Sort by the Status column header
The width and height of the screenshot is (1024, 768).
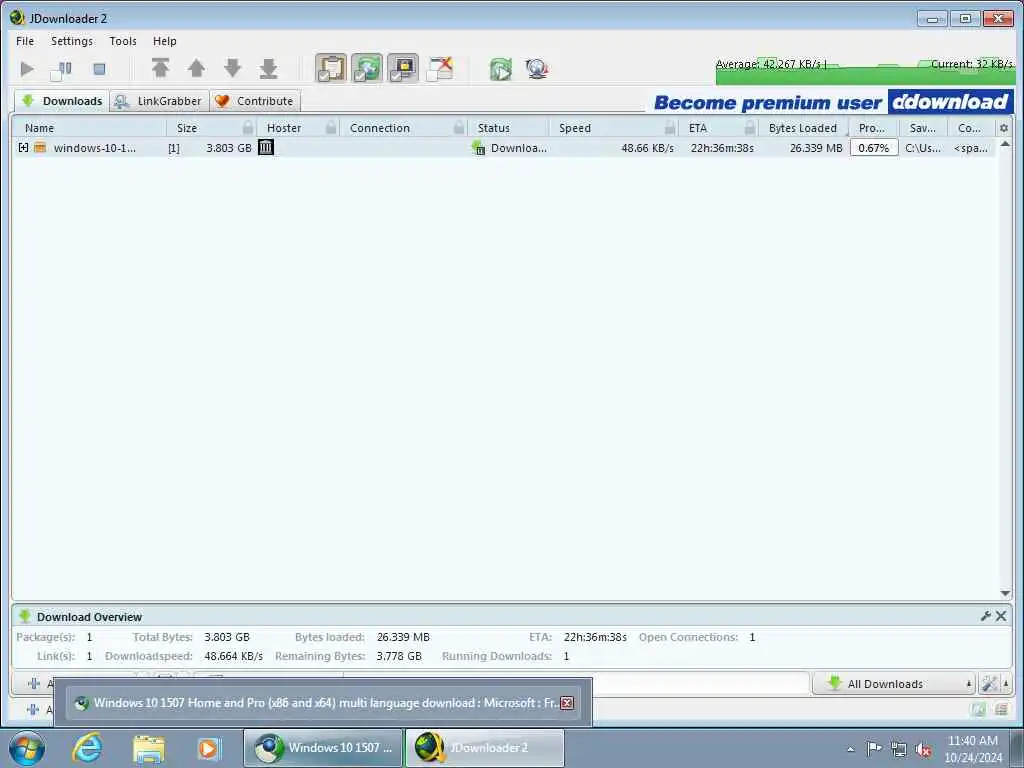[x=508, y=128]
